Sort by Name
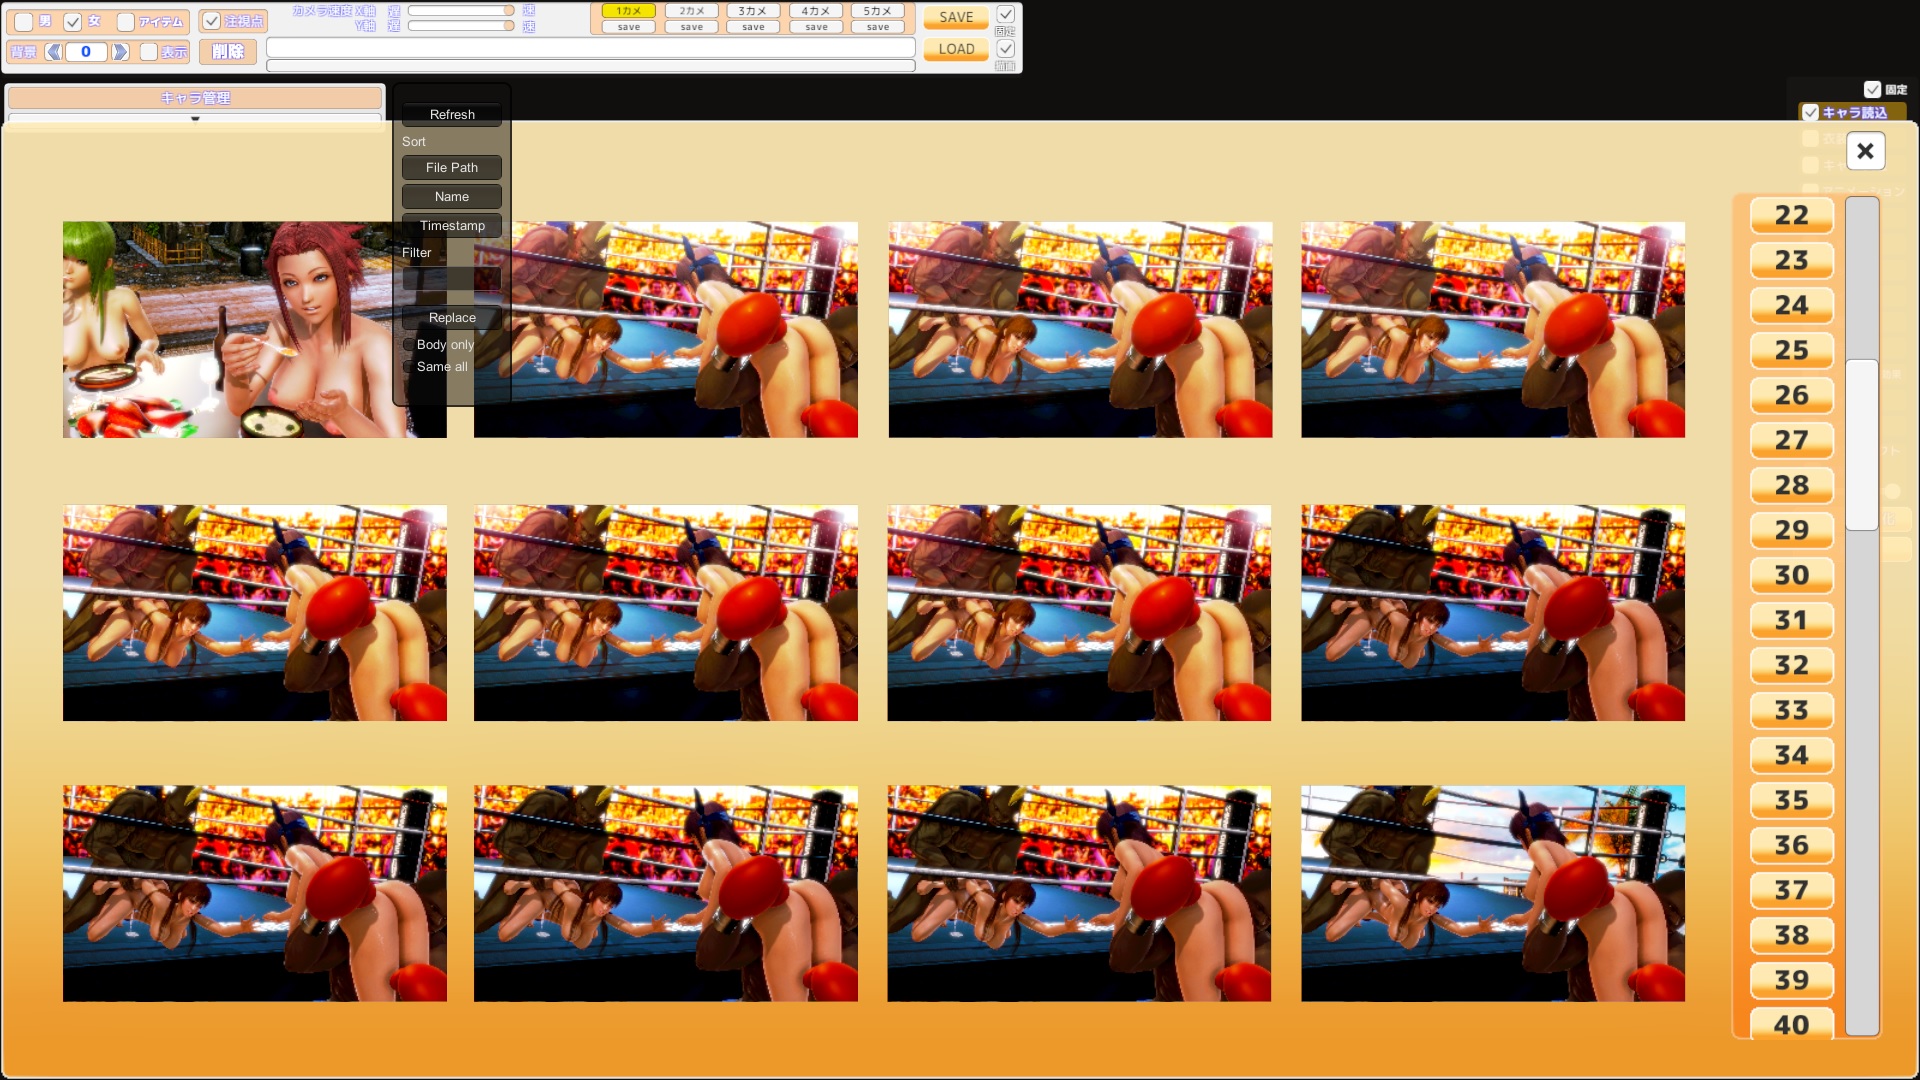The image size is (1920, 1080). [x=452, y=197]
